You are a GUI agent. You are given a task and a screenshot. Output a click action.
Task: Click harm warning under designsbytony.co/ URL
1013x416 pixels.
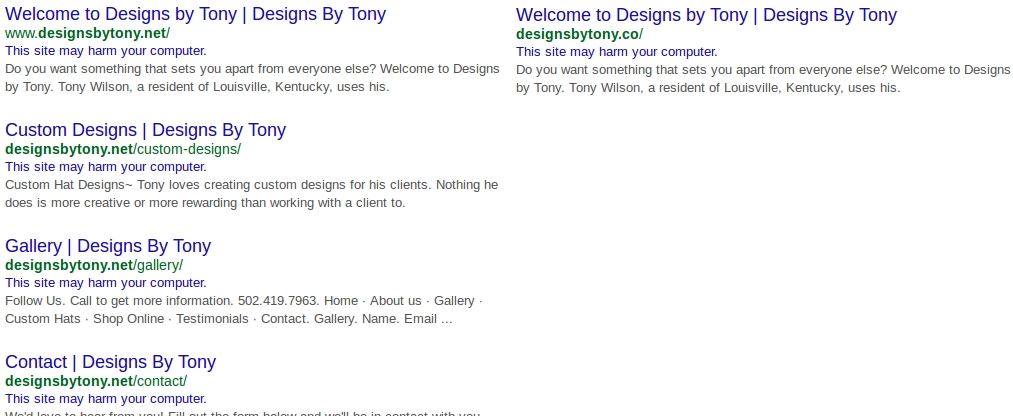(x=617, y=51)
